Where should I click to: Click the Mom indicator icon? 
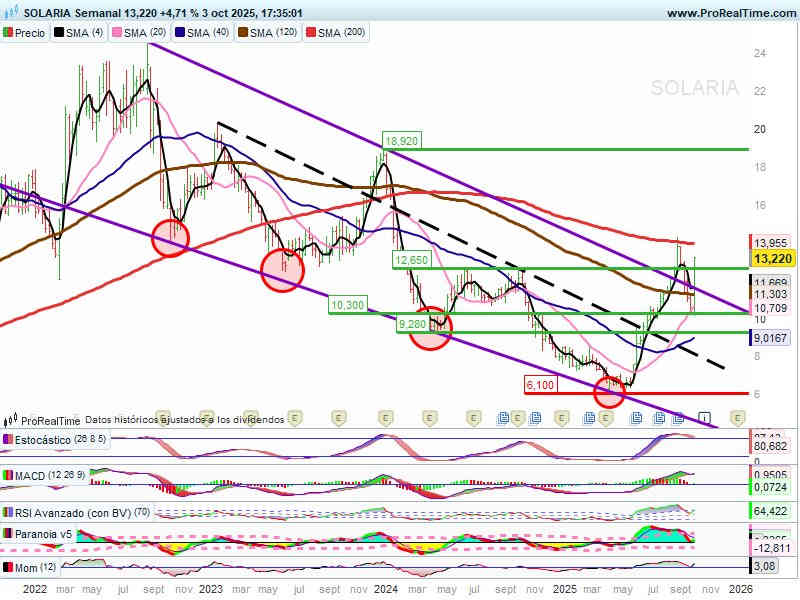pos(9,568)
